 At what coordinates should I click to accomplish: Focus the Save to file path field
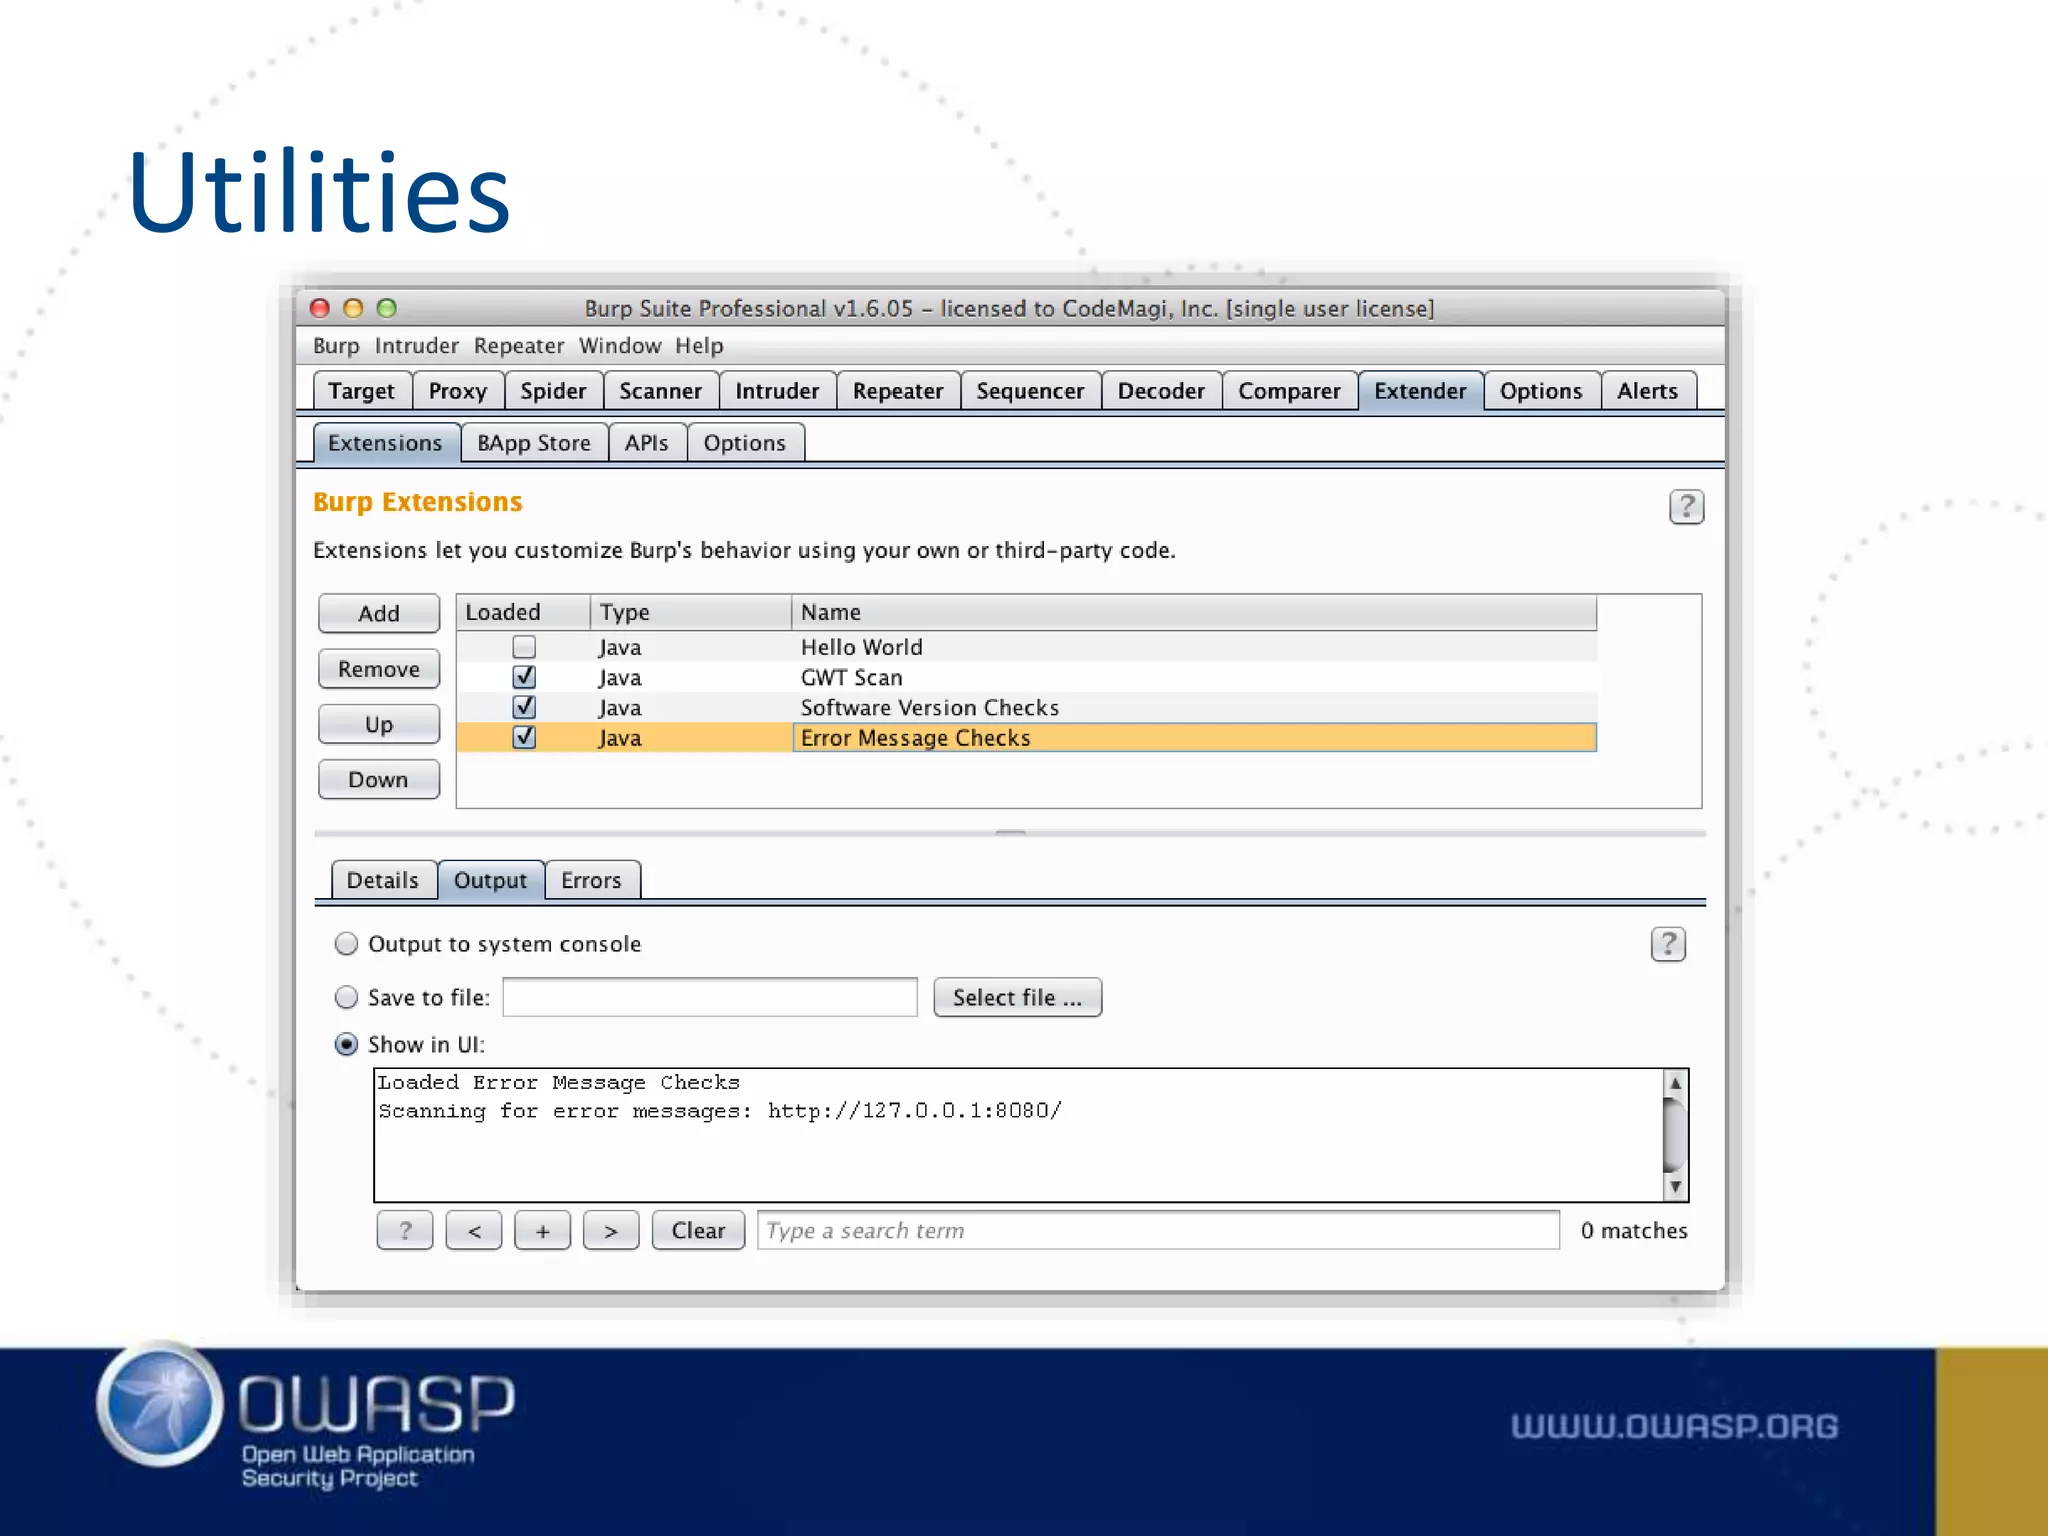pyautogui.click(x=710, y=997)
